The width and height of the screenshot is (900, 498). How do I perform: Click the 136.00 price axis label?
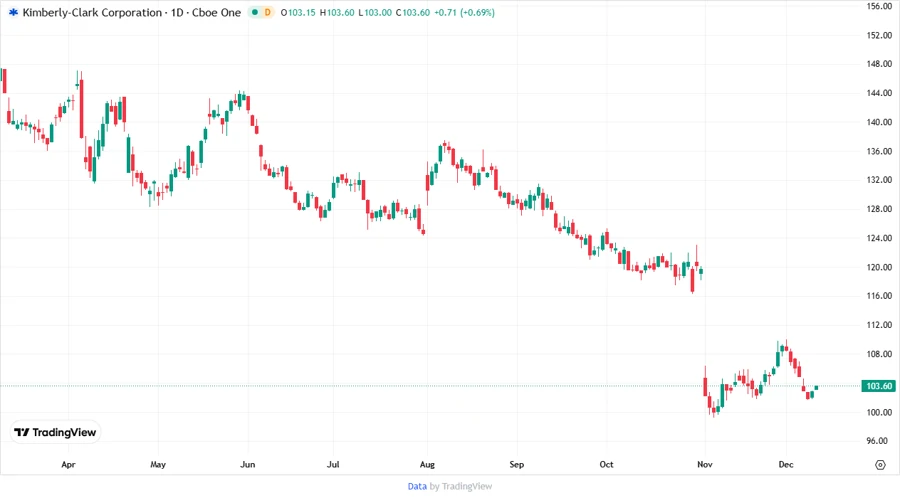pos(879,151)
